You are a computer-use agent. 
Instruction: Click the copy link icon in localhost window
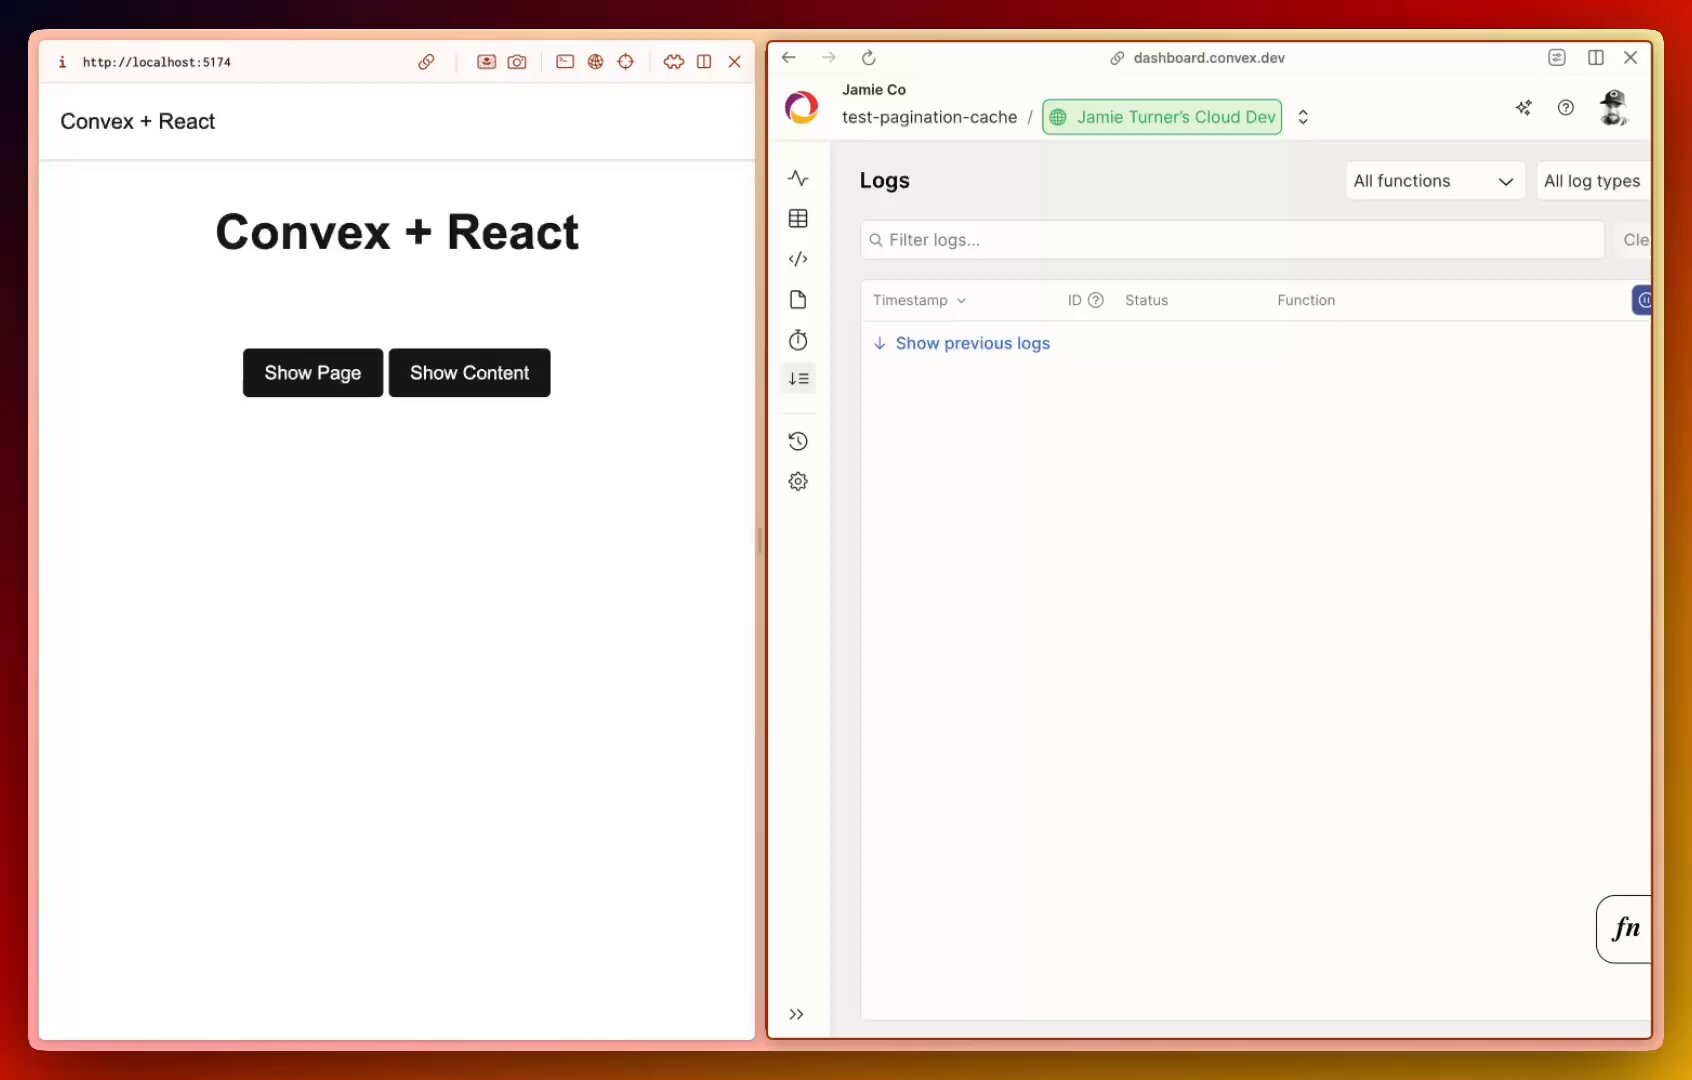coord(426,62)
